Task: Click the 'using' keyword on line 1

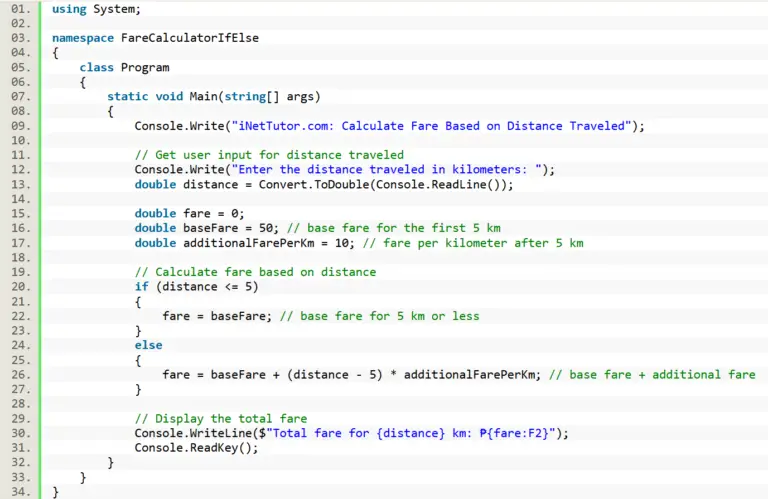Action: 69,9
